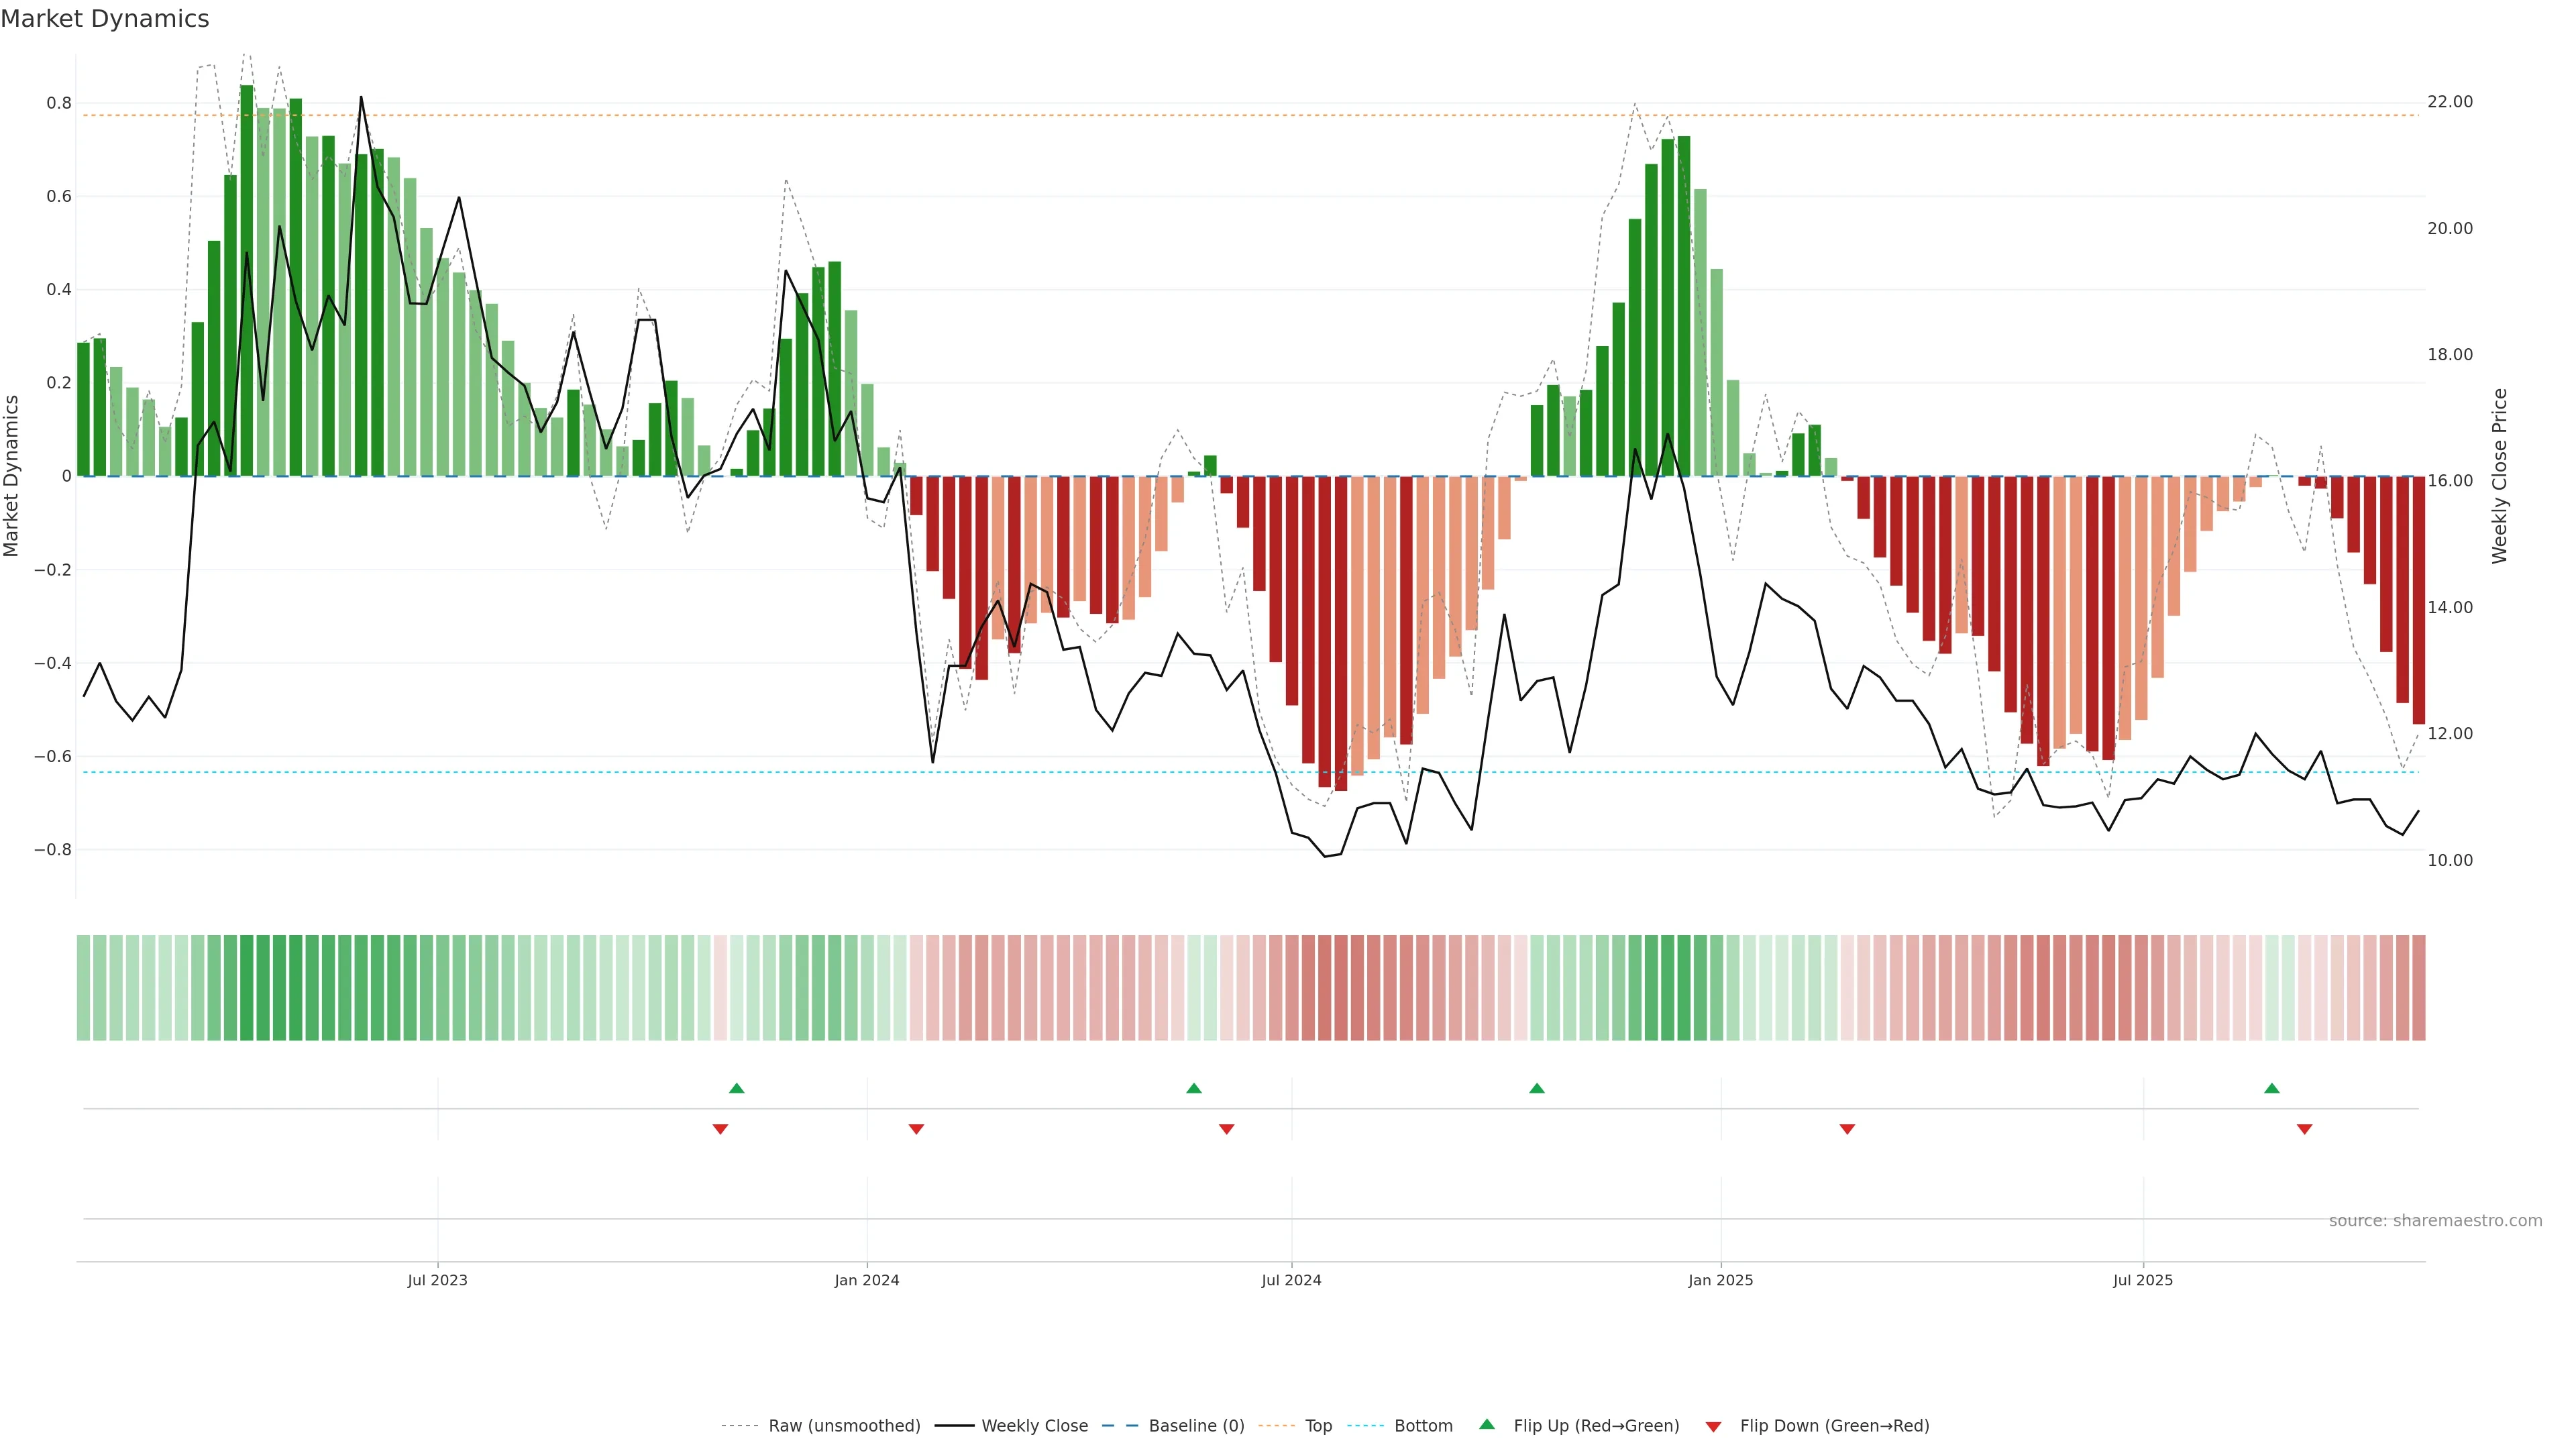The width and height of the screenshot is (2576, 1449).
Task: Toggle the Weekly Close legend series
Action: point(1034,1426)
